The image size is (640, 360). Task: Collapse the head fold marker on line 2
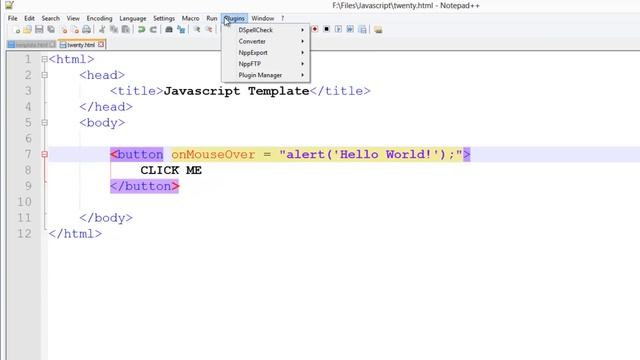coord(44,75)
